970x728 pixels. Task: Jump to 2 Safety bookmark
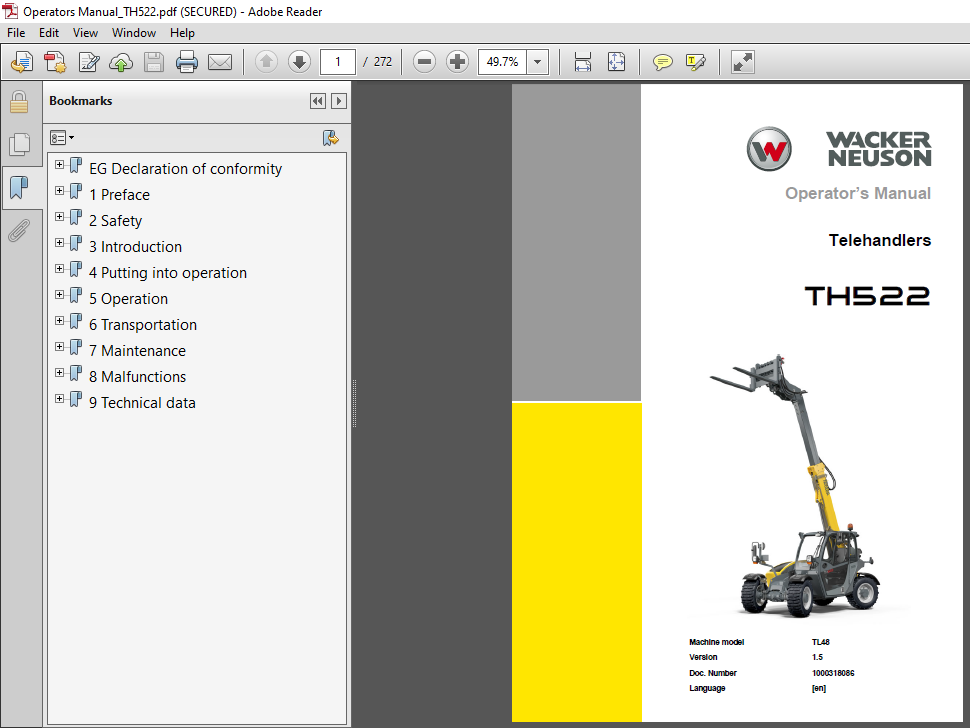click(x=116, y=221)
